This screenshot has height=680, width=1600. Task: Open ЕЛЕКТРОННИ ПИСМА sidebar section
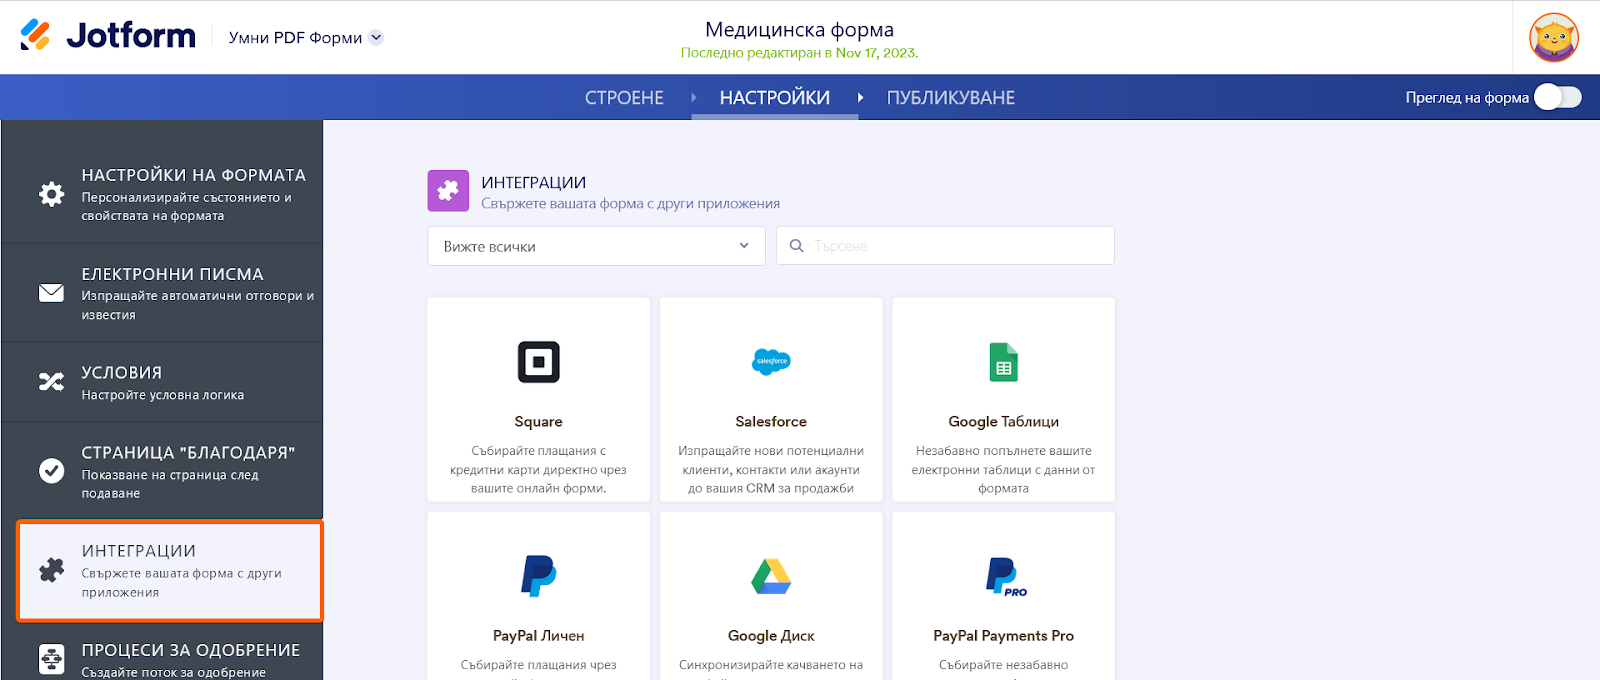click(162, 293)
